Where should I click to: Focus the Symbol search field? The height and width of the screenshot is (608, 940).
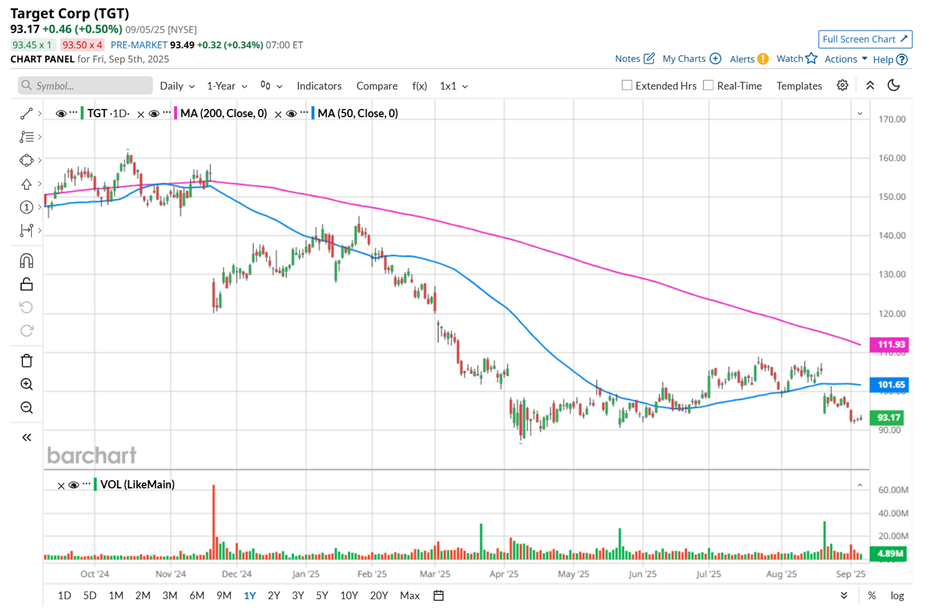tap(85, 85)
